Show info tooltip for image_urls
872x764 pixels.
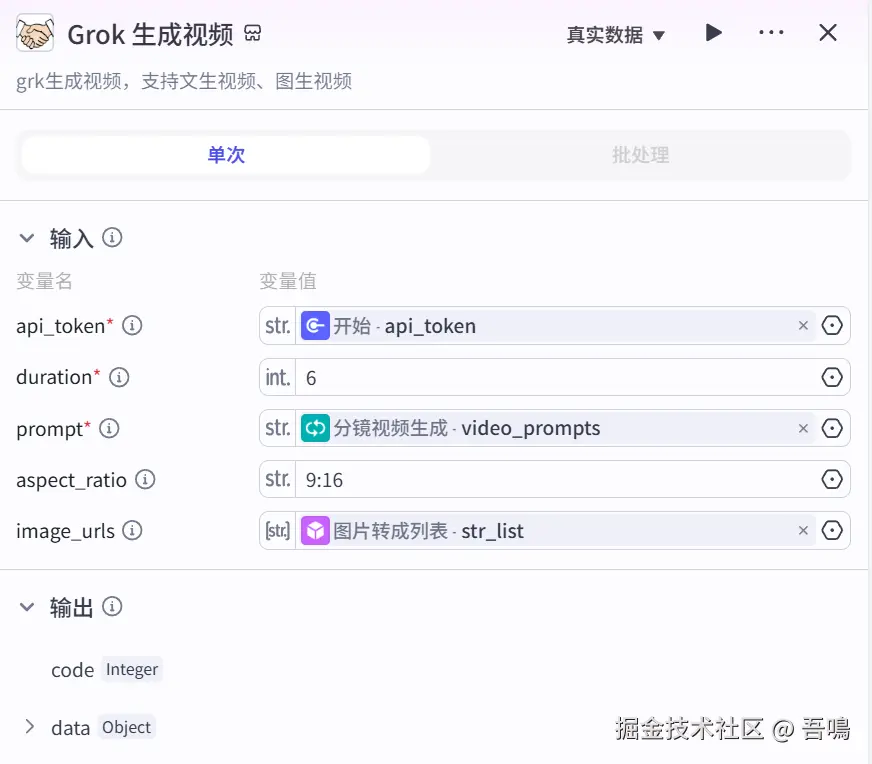click(x=132, y=530)
